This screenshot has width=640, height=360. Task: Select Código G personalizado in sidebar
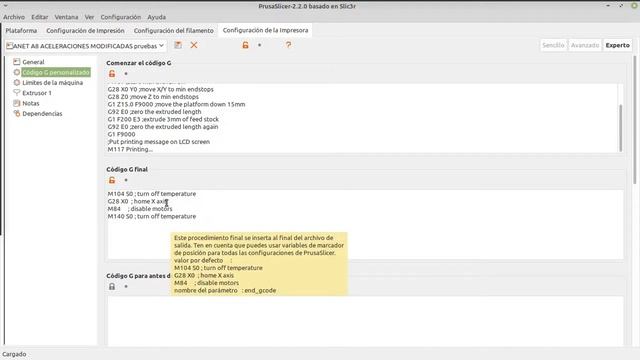(56, 72)
